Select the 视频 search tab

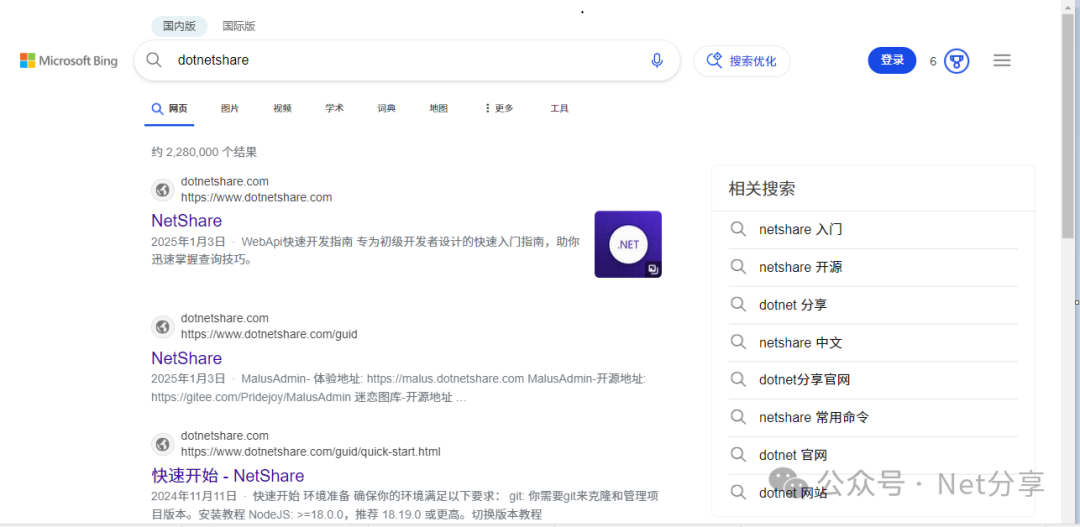[282, 108]
